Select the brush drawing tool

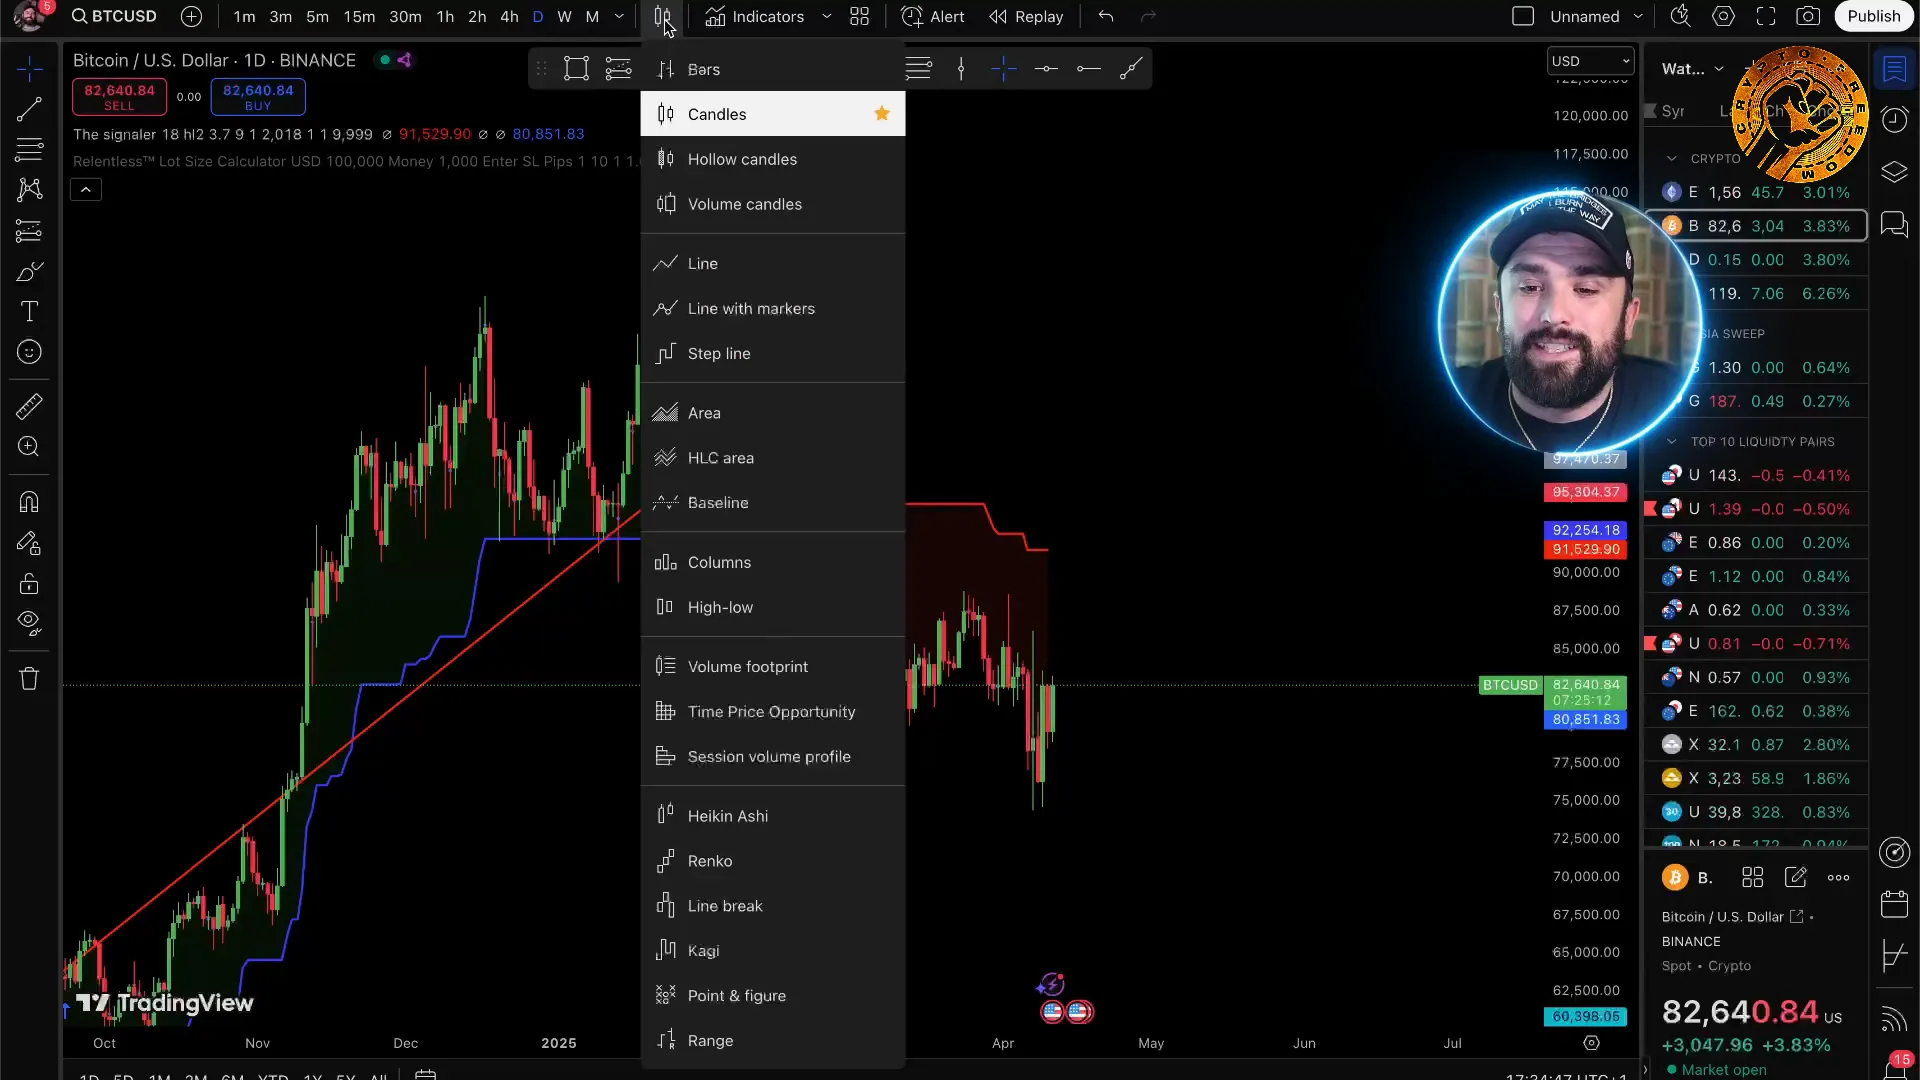click(x=29, y=271)
